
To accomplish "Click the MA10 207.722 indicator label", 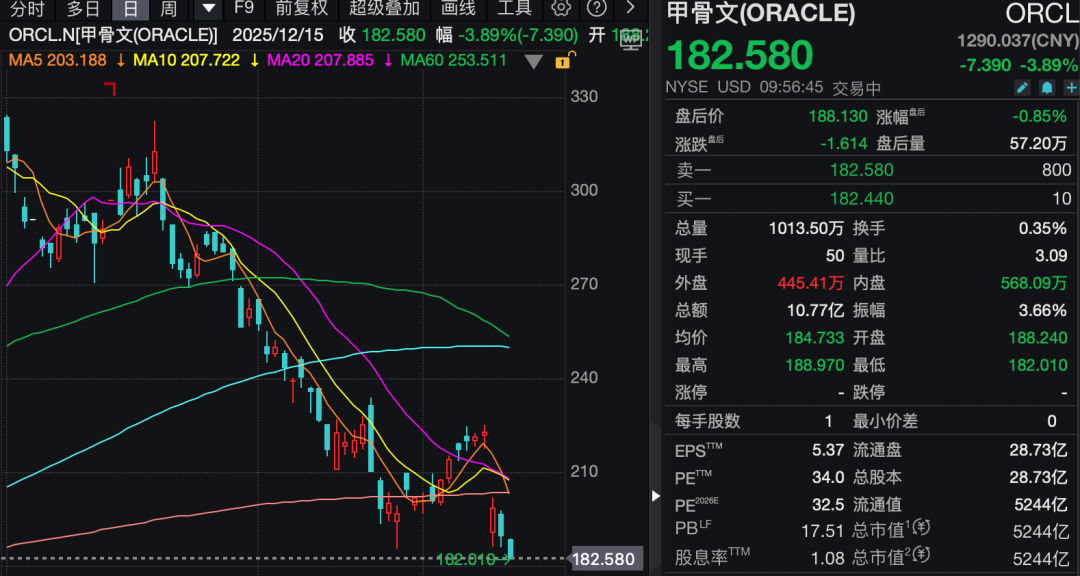I will coord(187,60).
